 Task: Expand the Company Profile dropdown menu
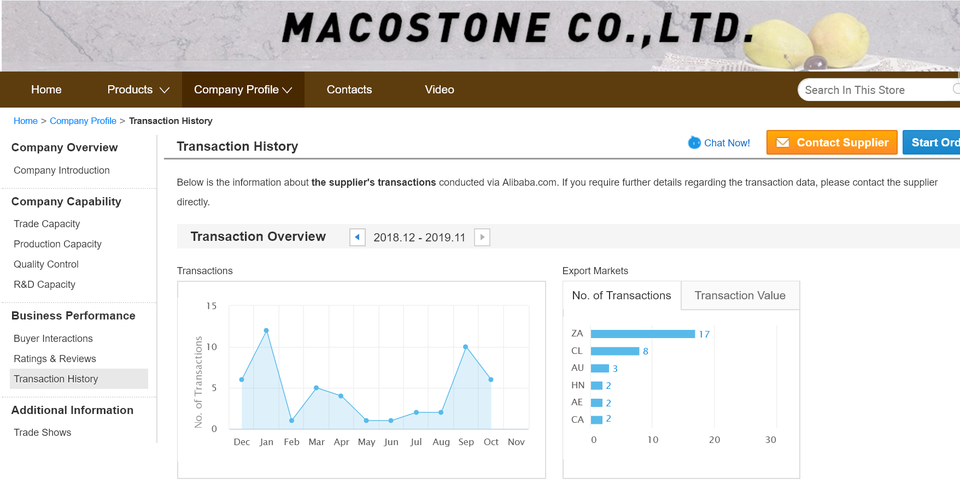[243, 90]
